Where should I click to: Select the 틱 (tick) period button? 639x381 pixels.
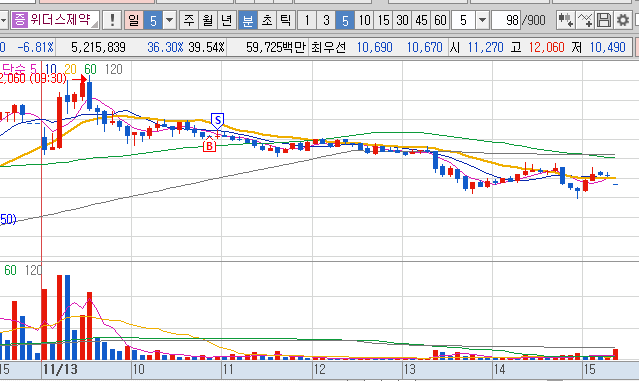[286, 20]
